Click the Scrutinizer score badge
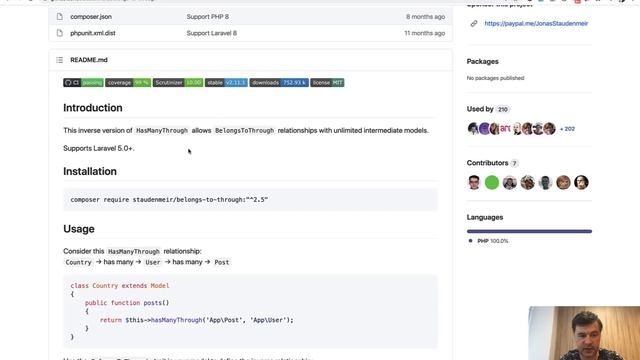Viewport: 640px width, 360px height. coord(178,82)
